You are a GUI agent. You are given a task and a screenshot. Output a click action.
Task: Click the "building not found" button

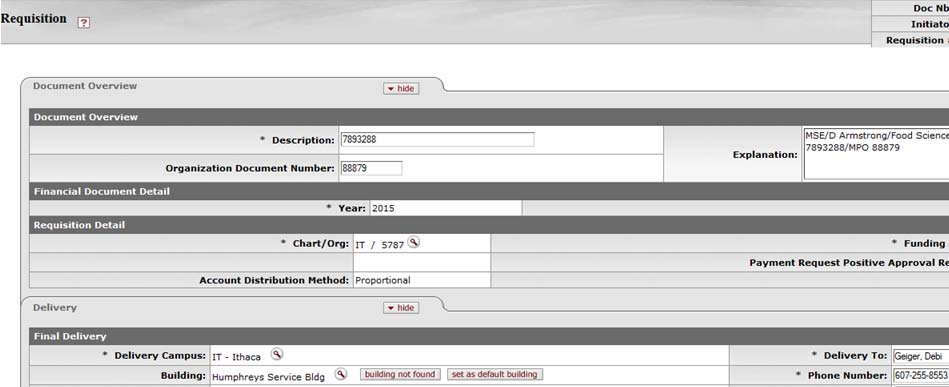[400, 374]
